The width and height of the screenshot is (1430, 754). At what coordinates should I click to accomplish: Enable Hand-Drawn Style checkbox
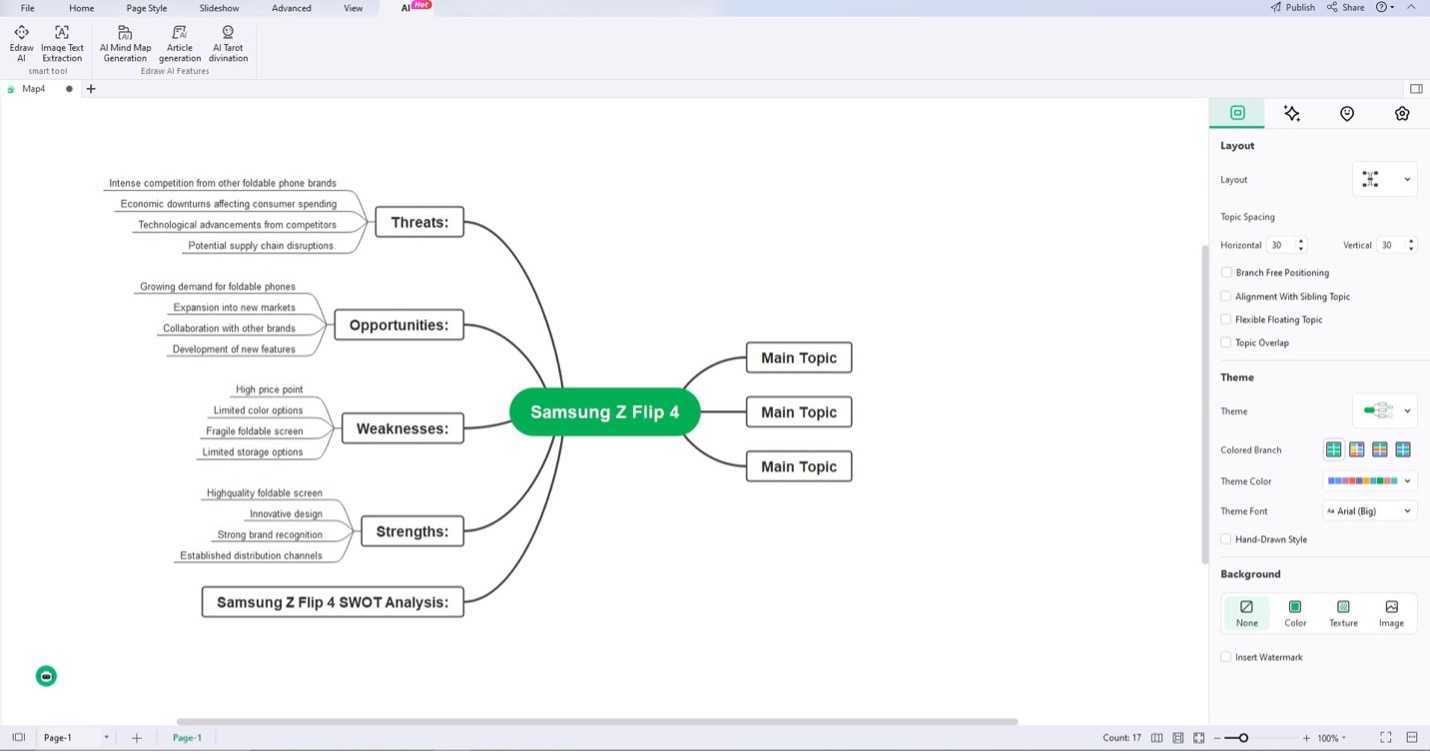pos(1226,540)
